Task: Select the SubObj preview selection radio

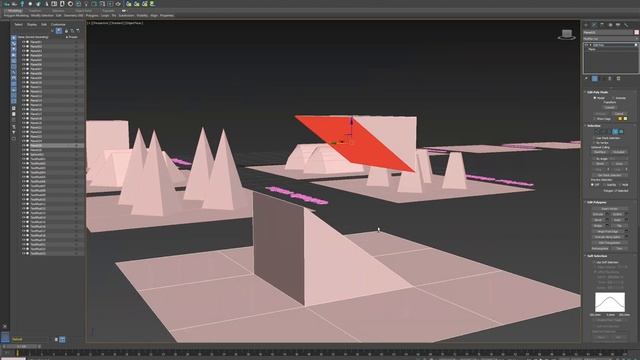Action: coord(604,185)
